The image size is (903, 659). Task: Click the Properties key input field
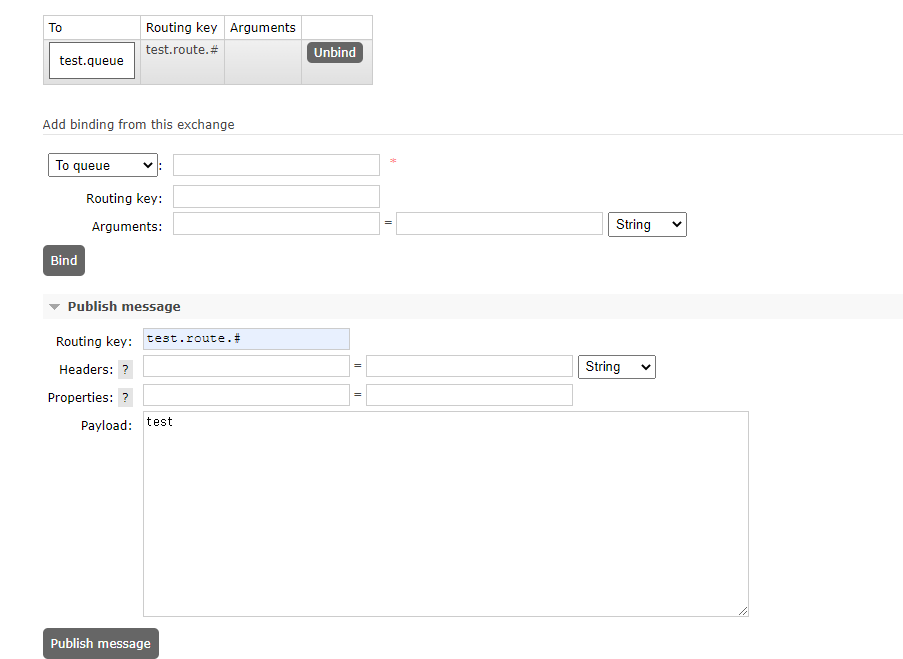(246, 395)
